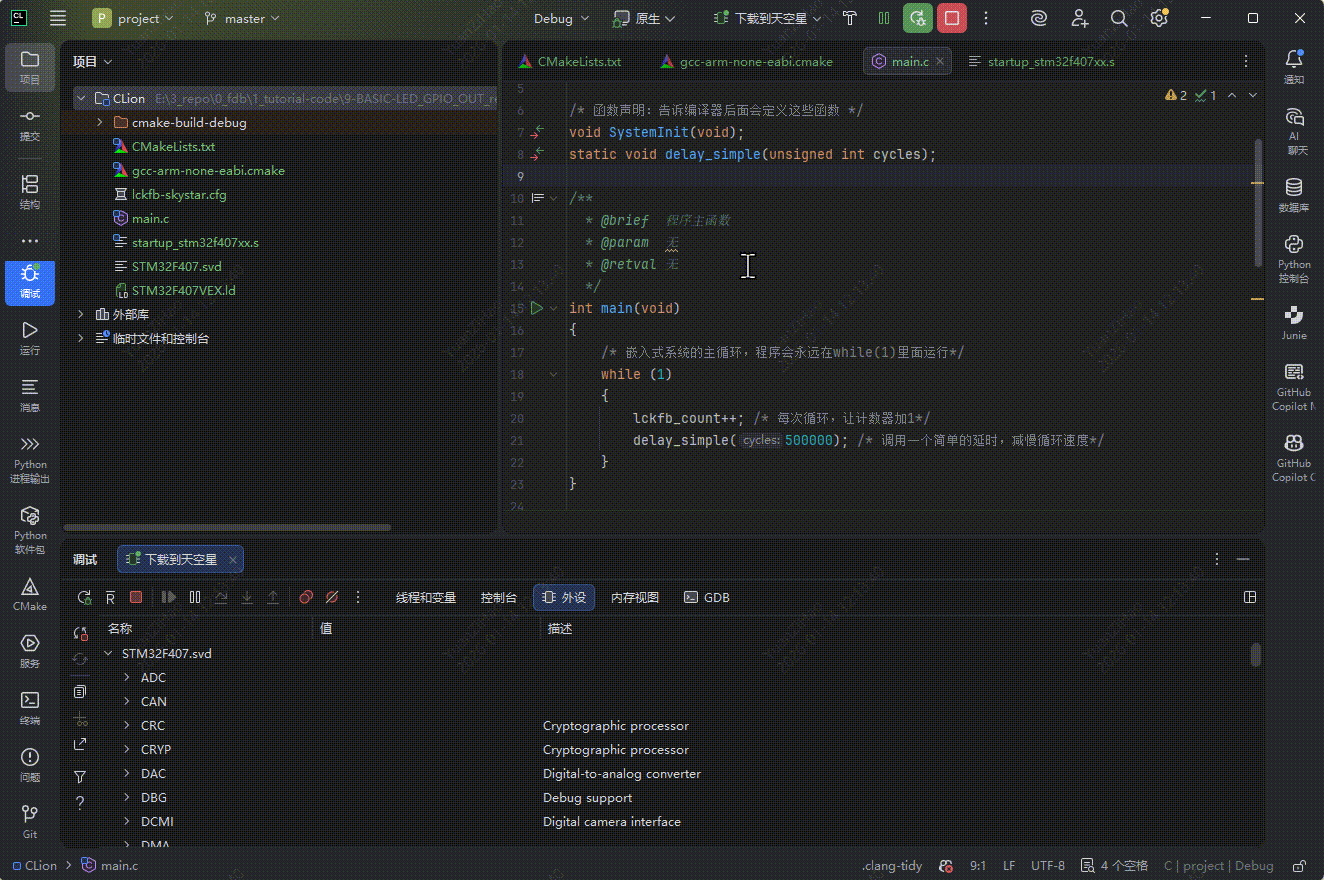Switch to the 内存视图 debug tab

click(635, 597)
